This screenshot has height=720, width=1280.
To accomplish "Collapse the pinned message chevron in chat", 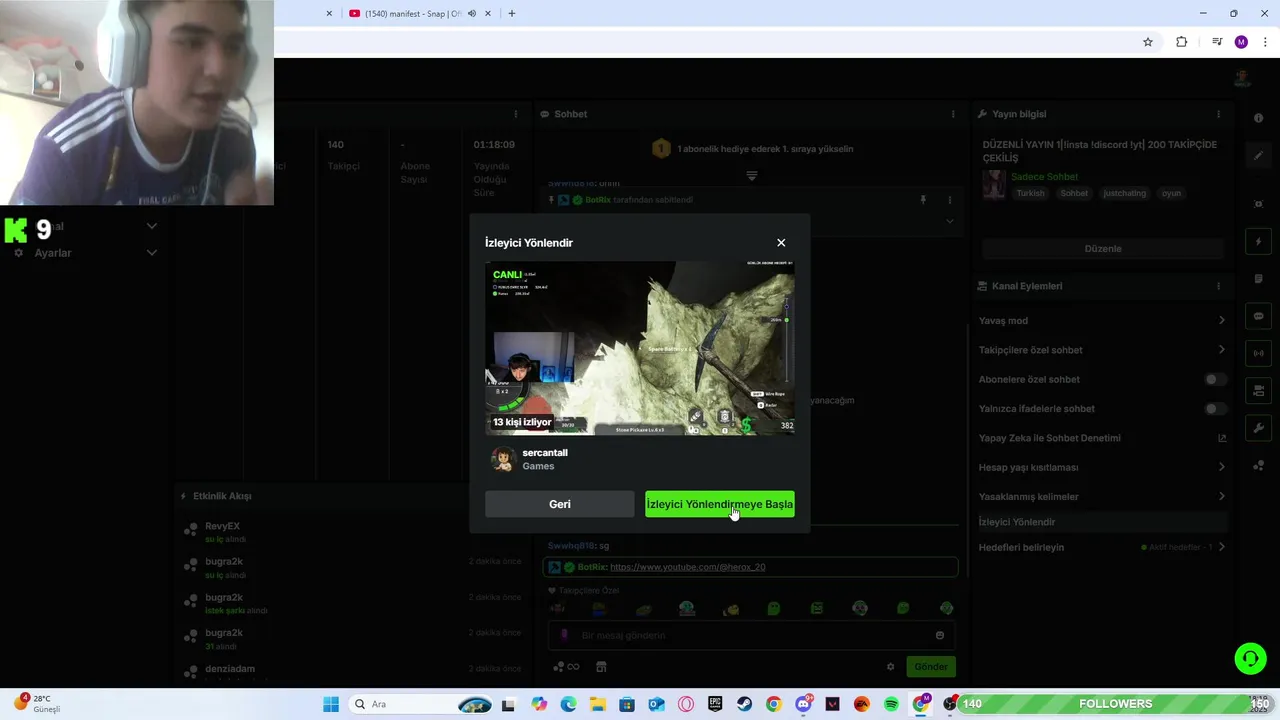I will [x=949, y=221].
